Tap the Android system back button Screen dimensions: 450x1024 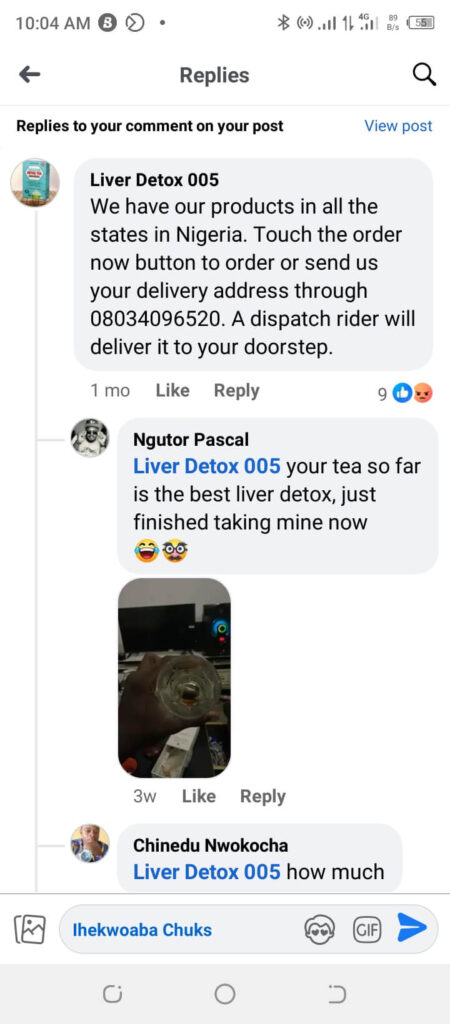click(337, 995)
